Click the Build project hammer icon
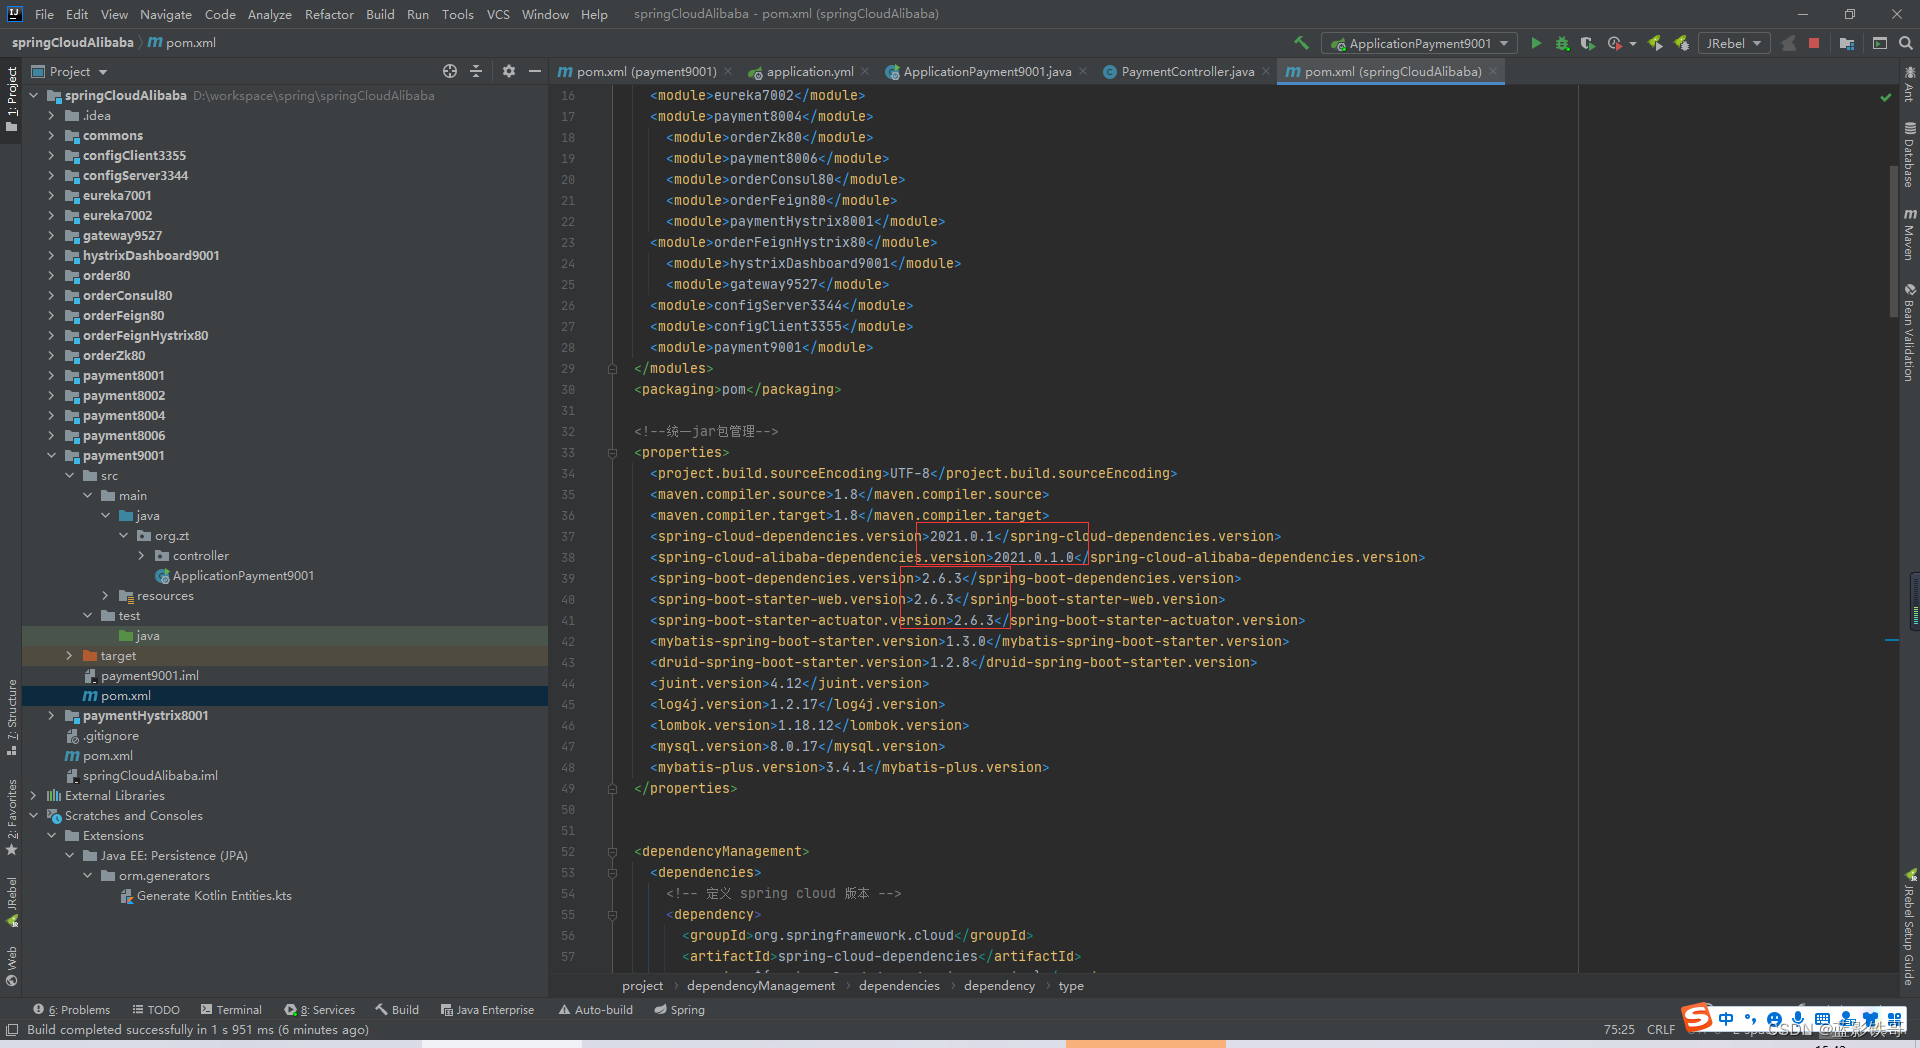Viewport: 1920px width, 1048px height. 1301,43
